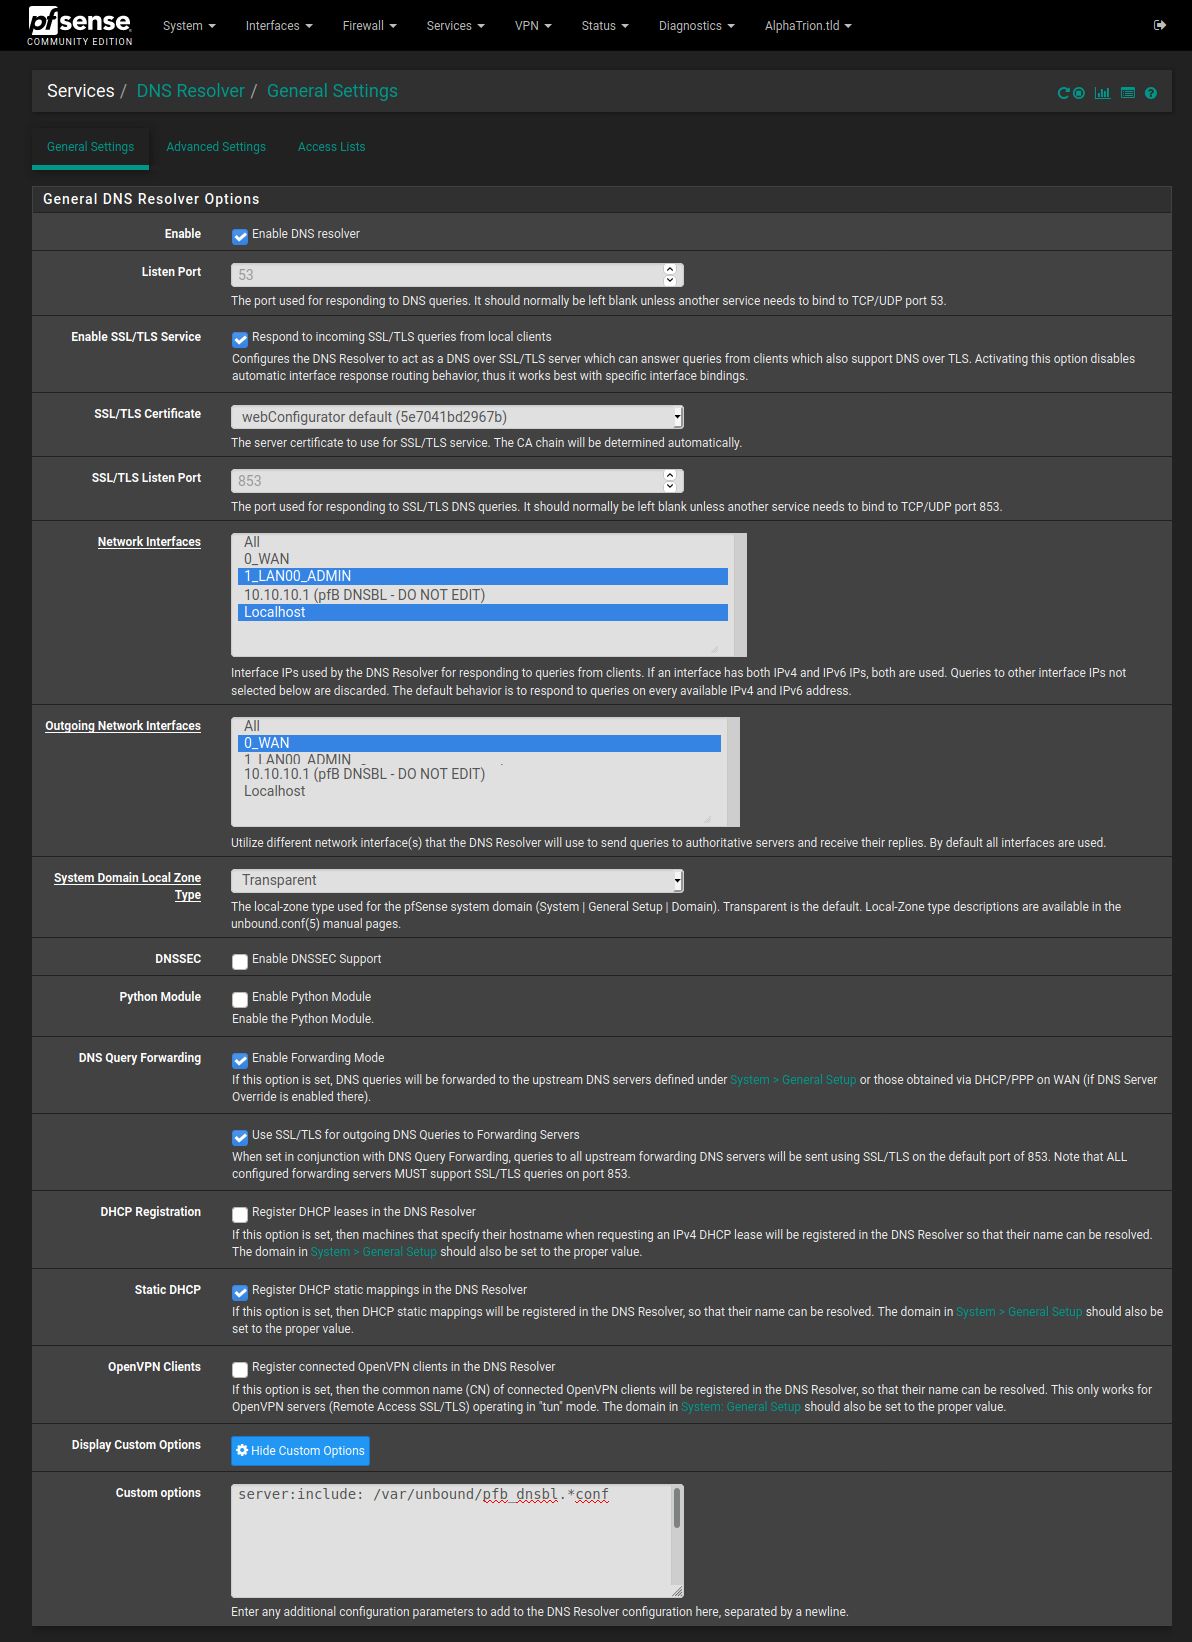Screen dimensions: 1192x1642
Task: Click the Outgoing Network Interfaces list scrollbar
Action: point(733,772)
